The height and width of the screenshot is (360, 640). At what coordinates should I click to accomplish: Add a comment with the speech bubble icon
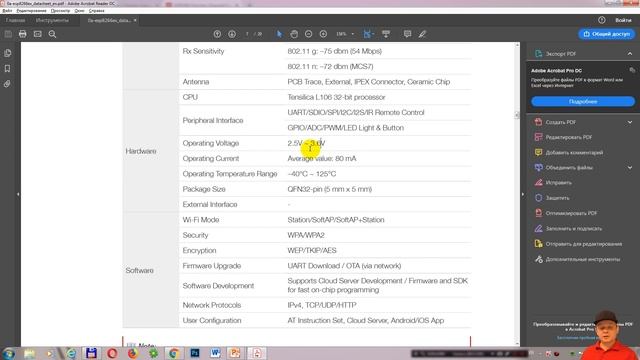(407, 34)
